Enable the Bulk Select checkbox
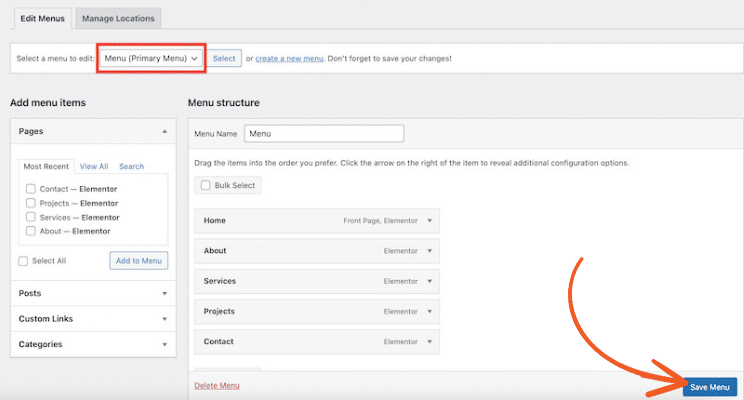The image size is (744, 400). click(x=205, y=185)
